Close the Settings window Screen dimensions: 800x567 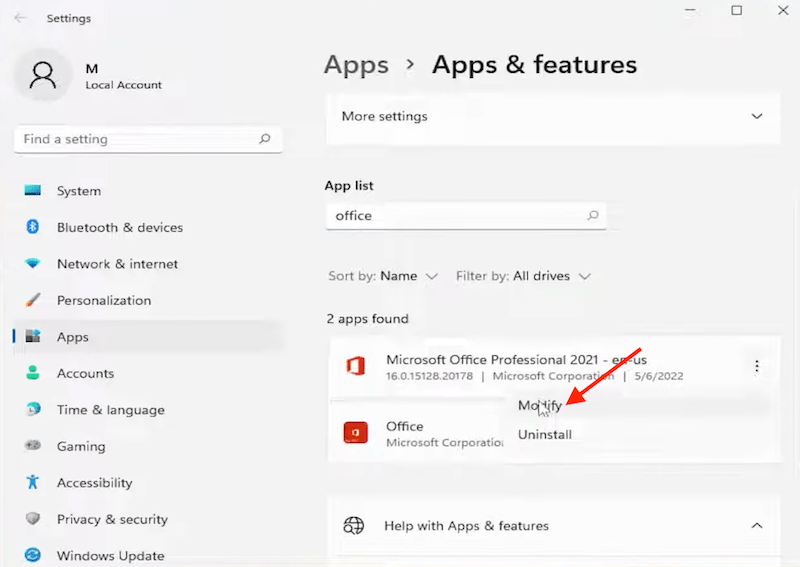[783, 10]
